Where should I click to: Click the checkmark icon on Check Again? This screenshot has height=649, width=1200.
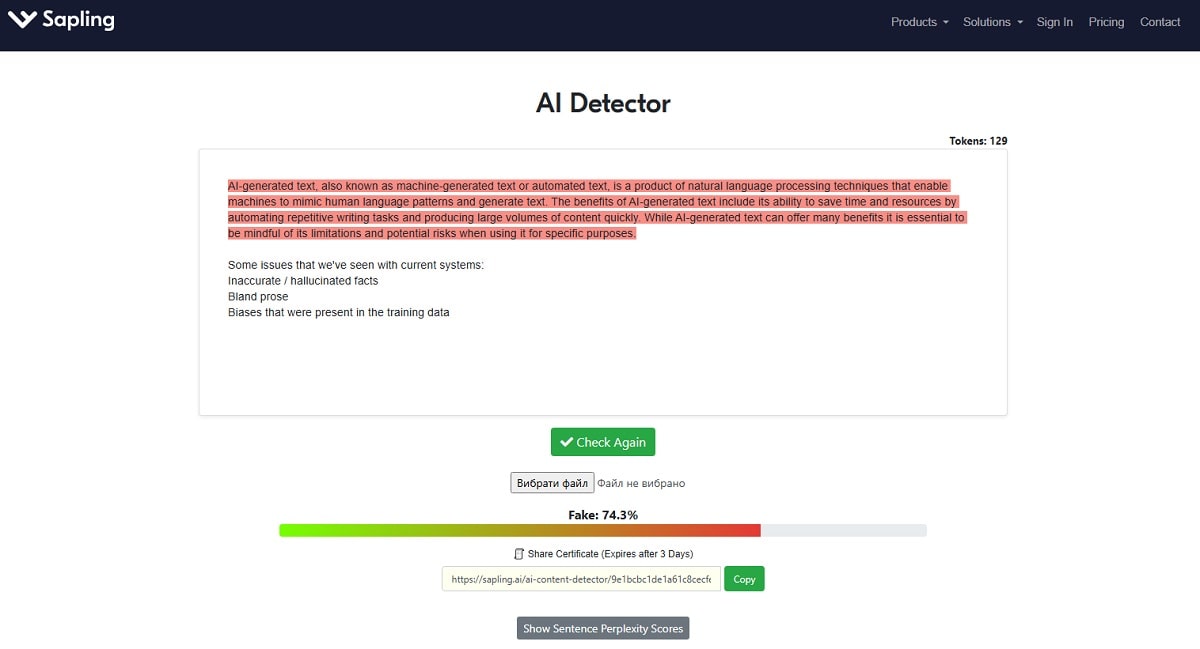tap(568, 441)
